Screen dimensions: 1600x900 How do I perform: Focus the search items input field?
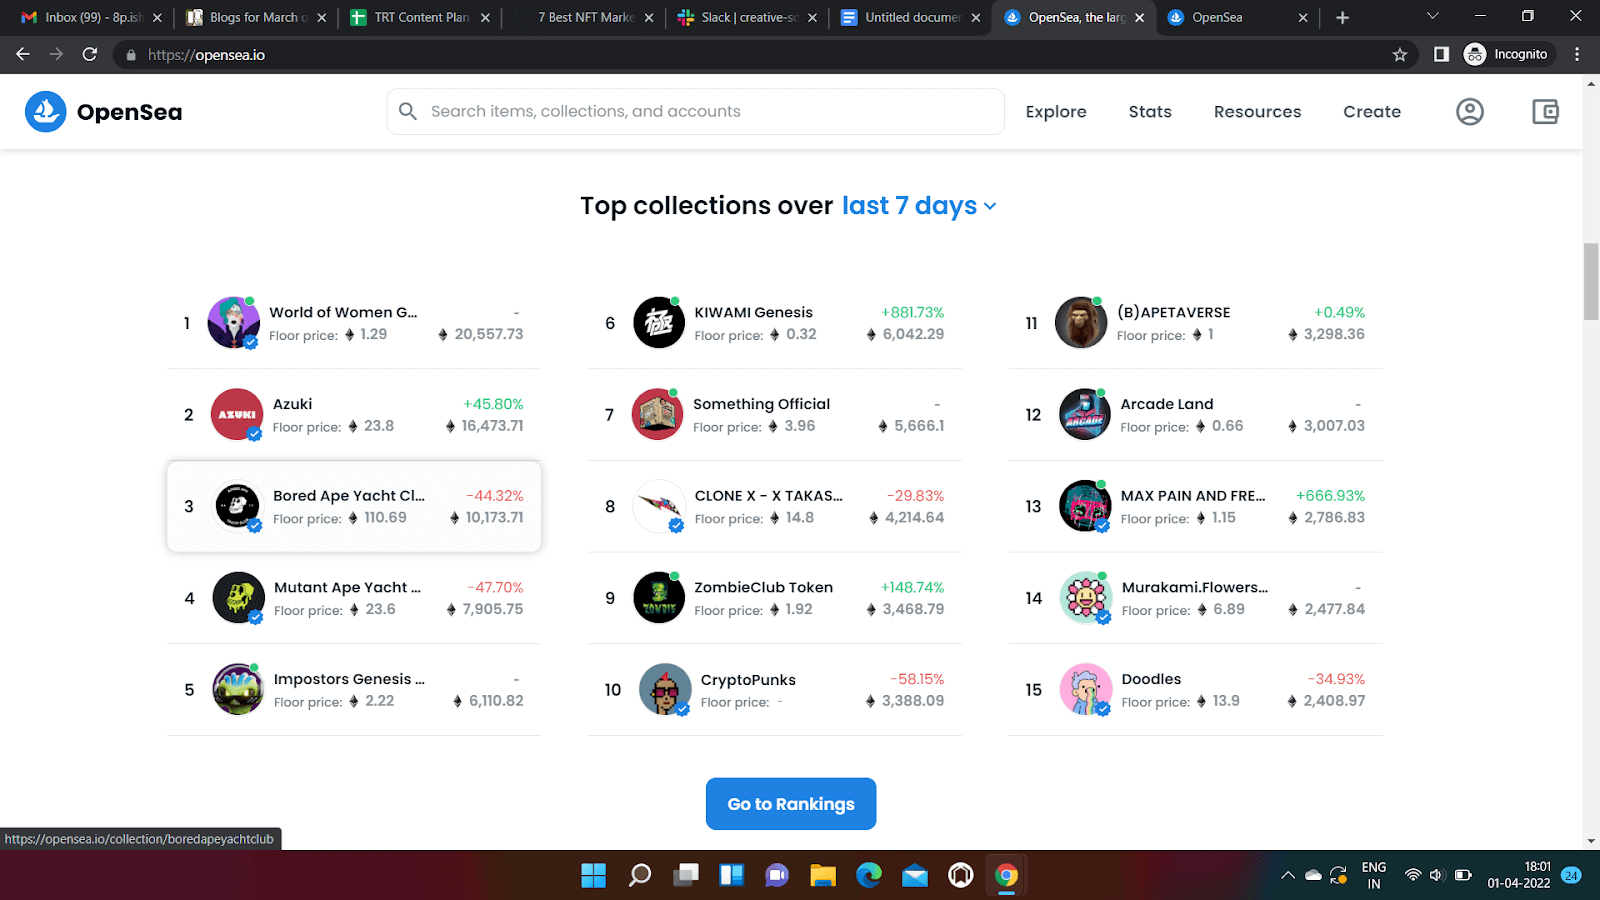point(695,111)
